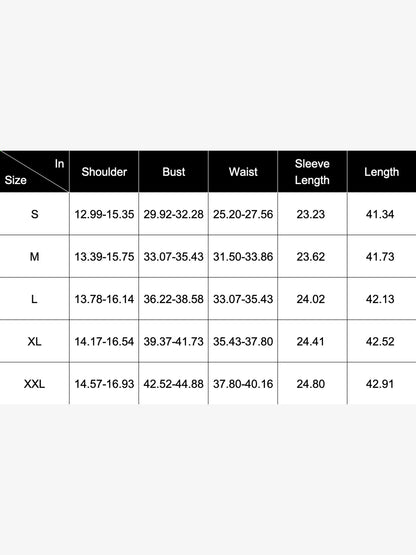Click sleeve length value 24.41
Viewport: 416px width, 555px height.
[310, 342]
